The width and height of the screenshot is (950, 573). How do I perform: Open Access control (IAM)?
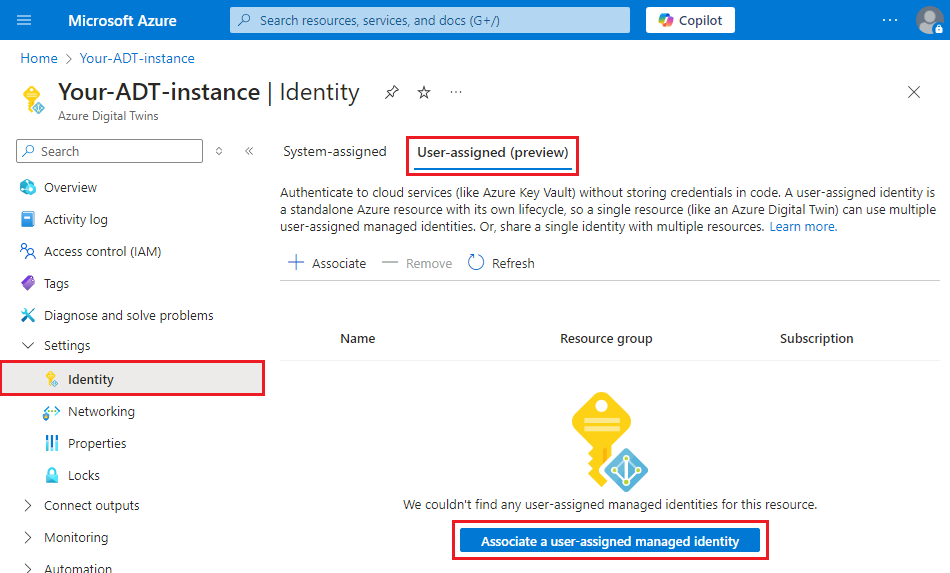point(102,251)
